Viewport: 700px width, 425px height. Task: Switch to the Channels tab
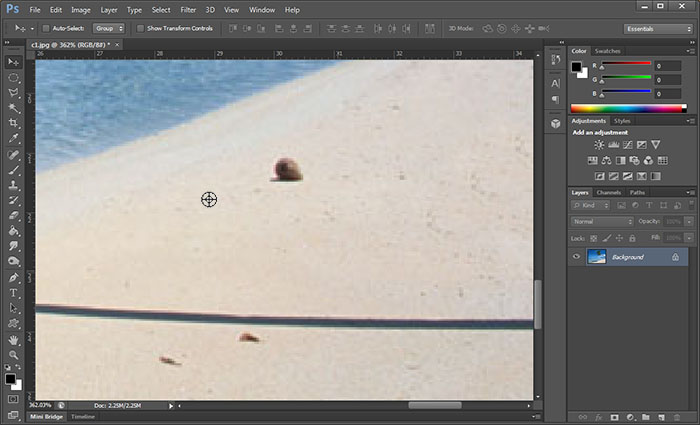click(x=608, y=192)
